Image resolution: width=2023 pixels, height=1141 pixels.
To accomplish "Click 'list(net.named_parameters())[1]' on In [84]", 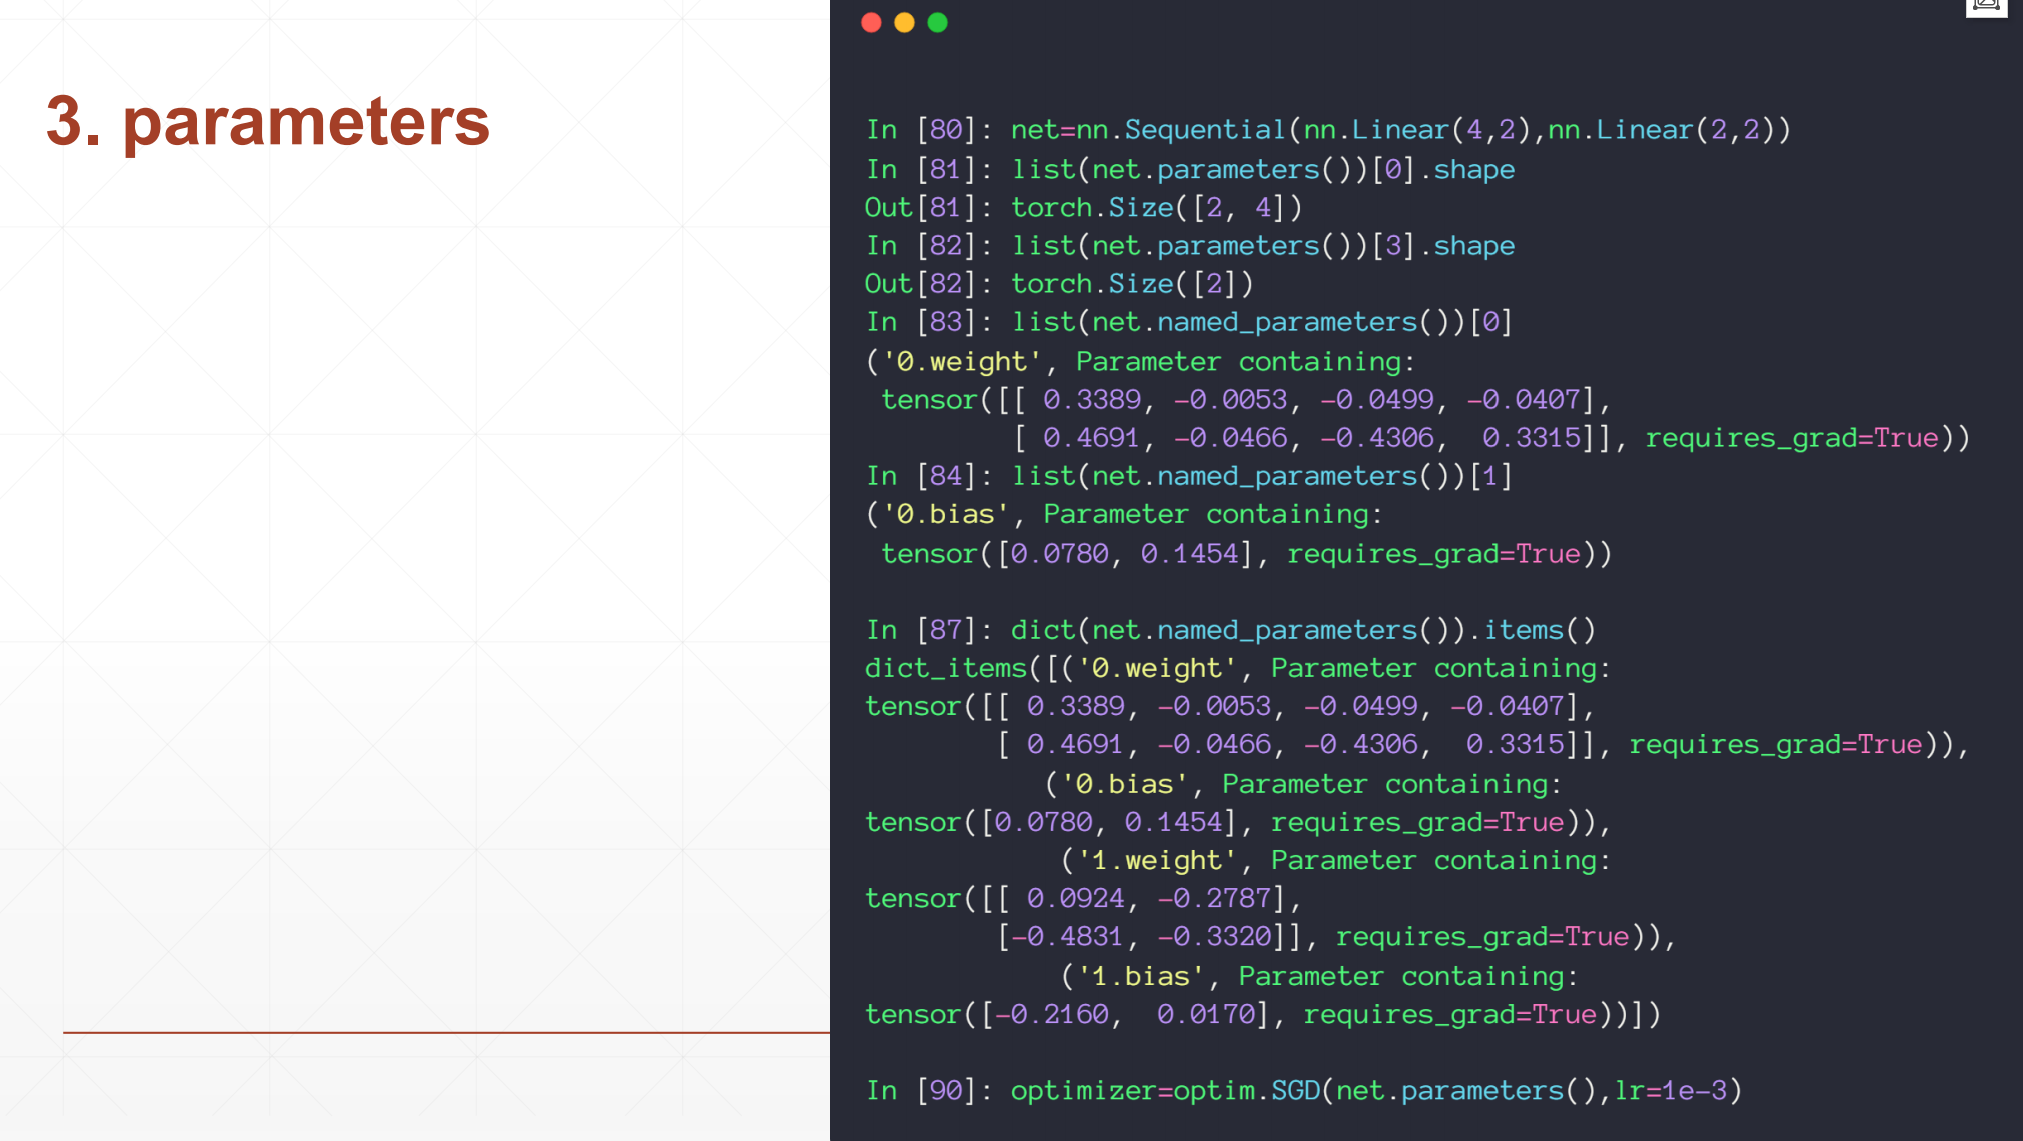I will click(x=1262, y=476).
